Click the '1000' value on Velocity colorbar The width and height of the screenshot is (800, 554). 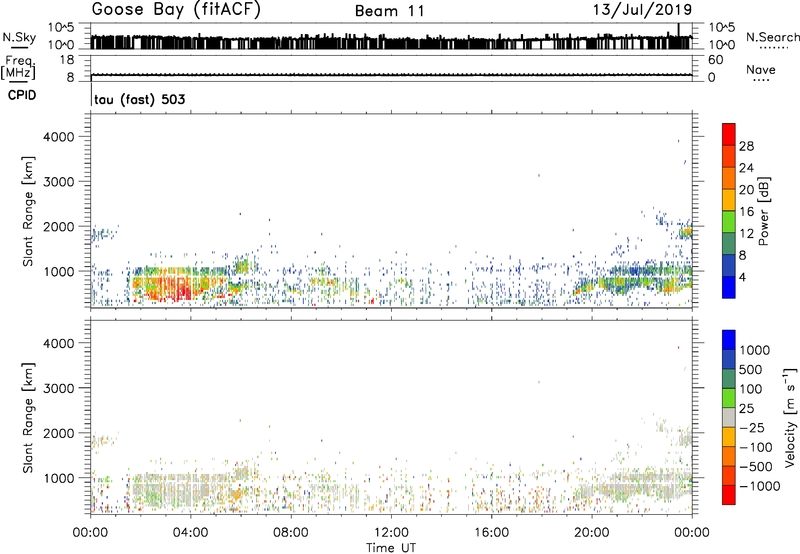coord(755,350)
